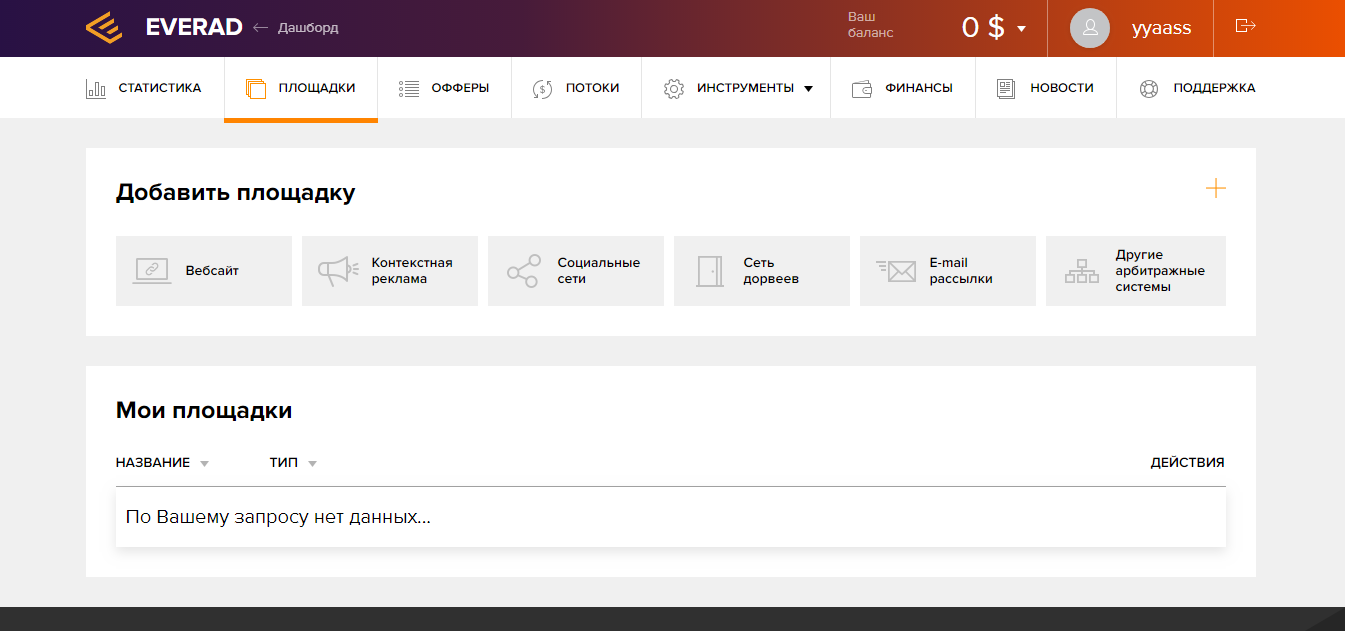
Task: Click the EVERAD brand name text
Action: (x=194, y=28)
